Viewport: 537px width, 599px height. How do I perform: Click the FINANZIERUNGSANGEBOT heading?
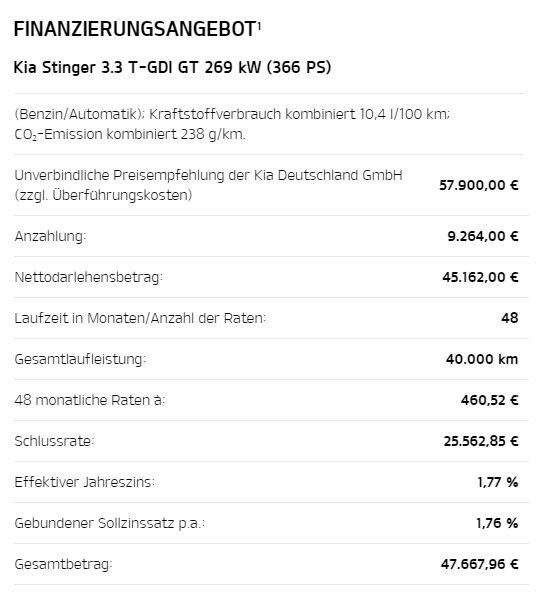coord(135,29)
